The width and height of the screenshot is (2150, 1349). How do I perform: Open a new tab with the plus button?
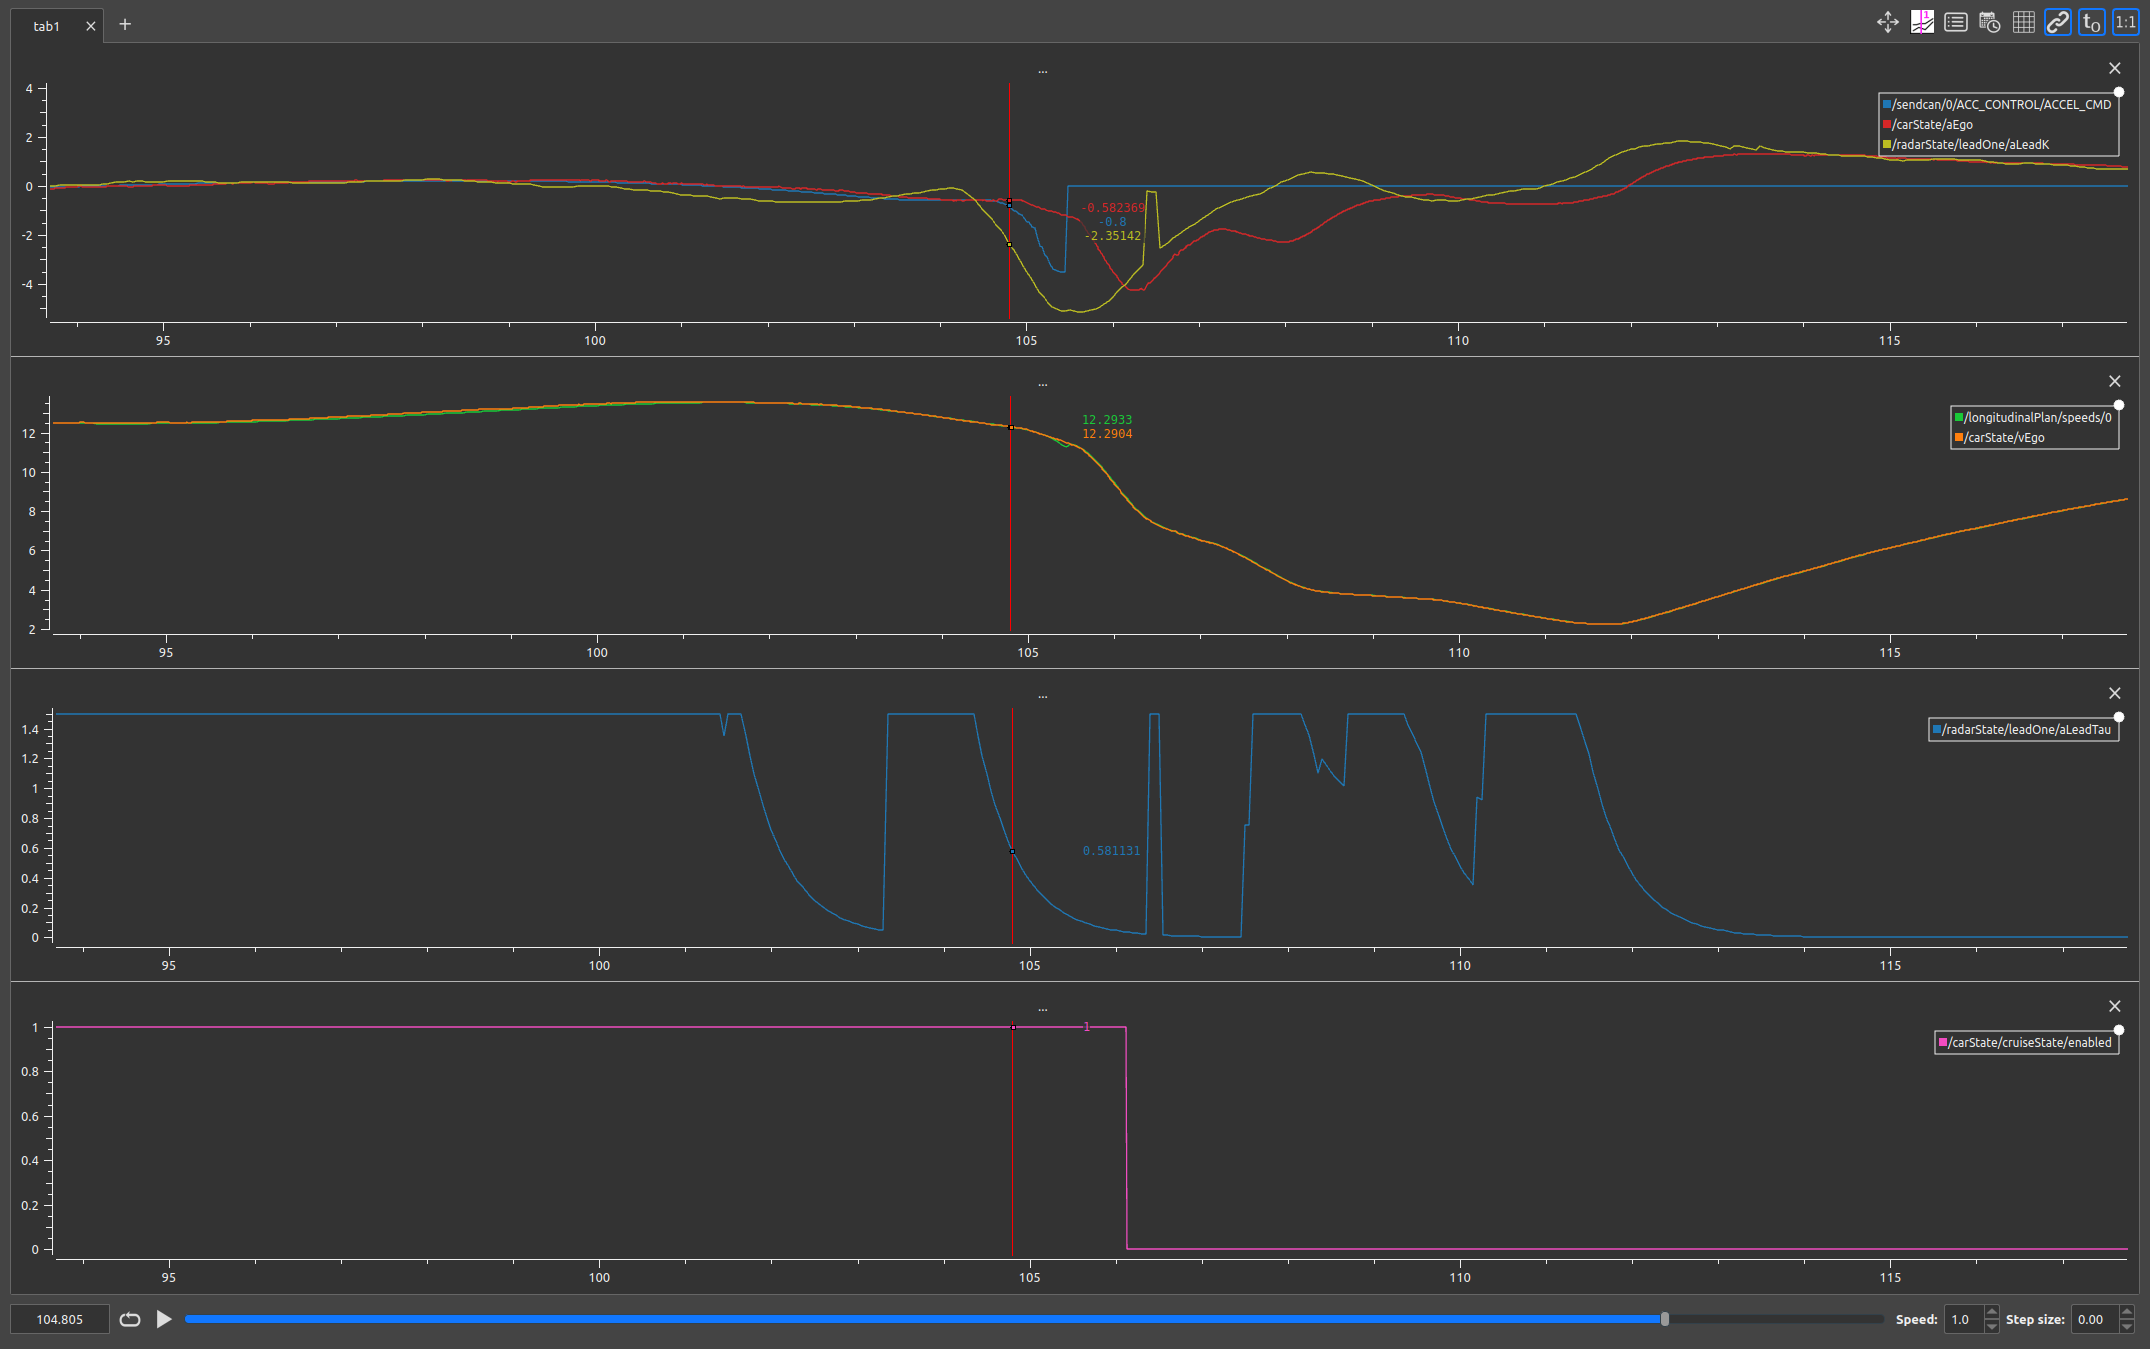125,24
